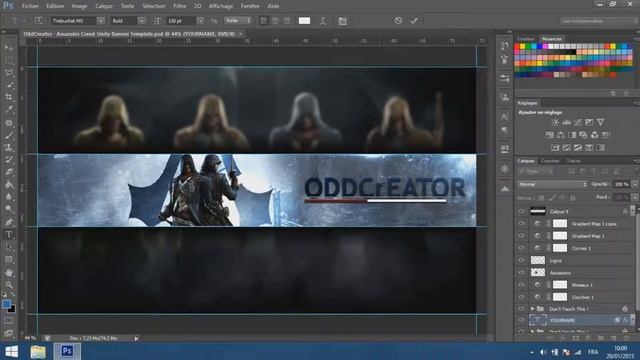Image resolution: width=640 pixels, height=360 pixels.
Task: Open the Calque menu
Action: (104, 6)
